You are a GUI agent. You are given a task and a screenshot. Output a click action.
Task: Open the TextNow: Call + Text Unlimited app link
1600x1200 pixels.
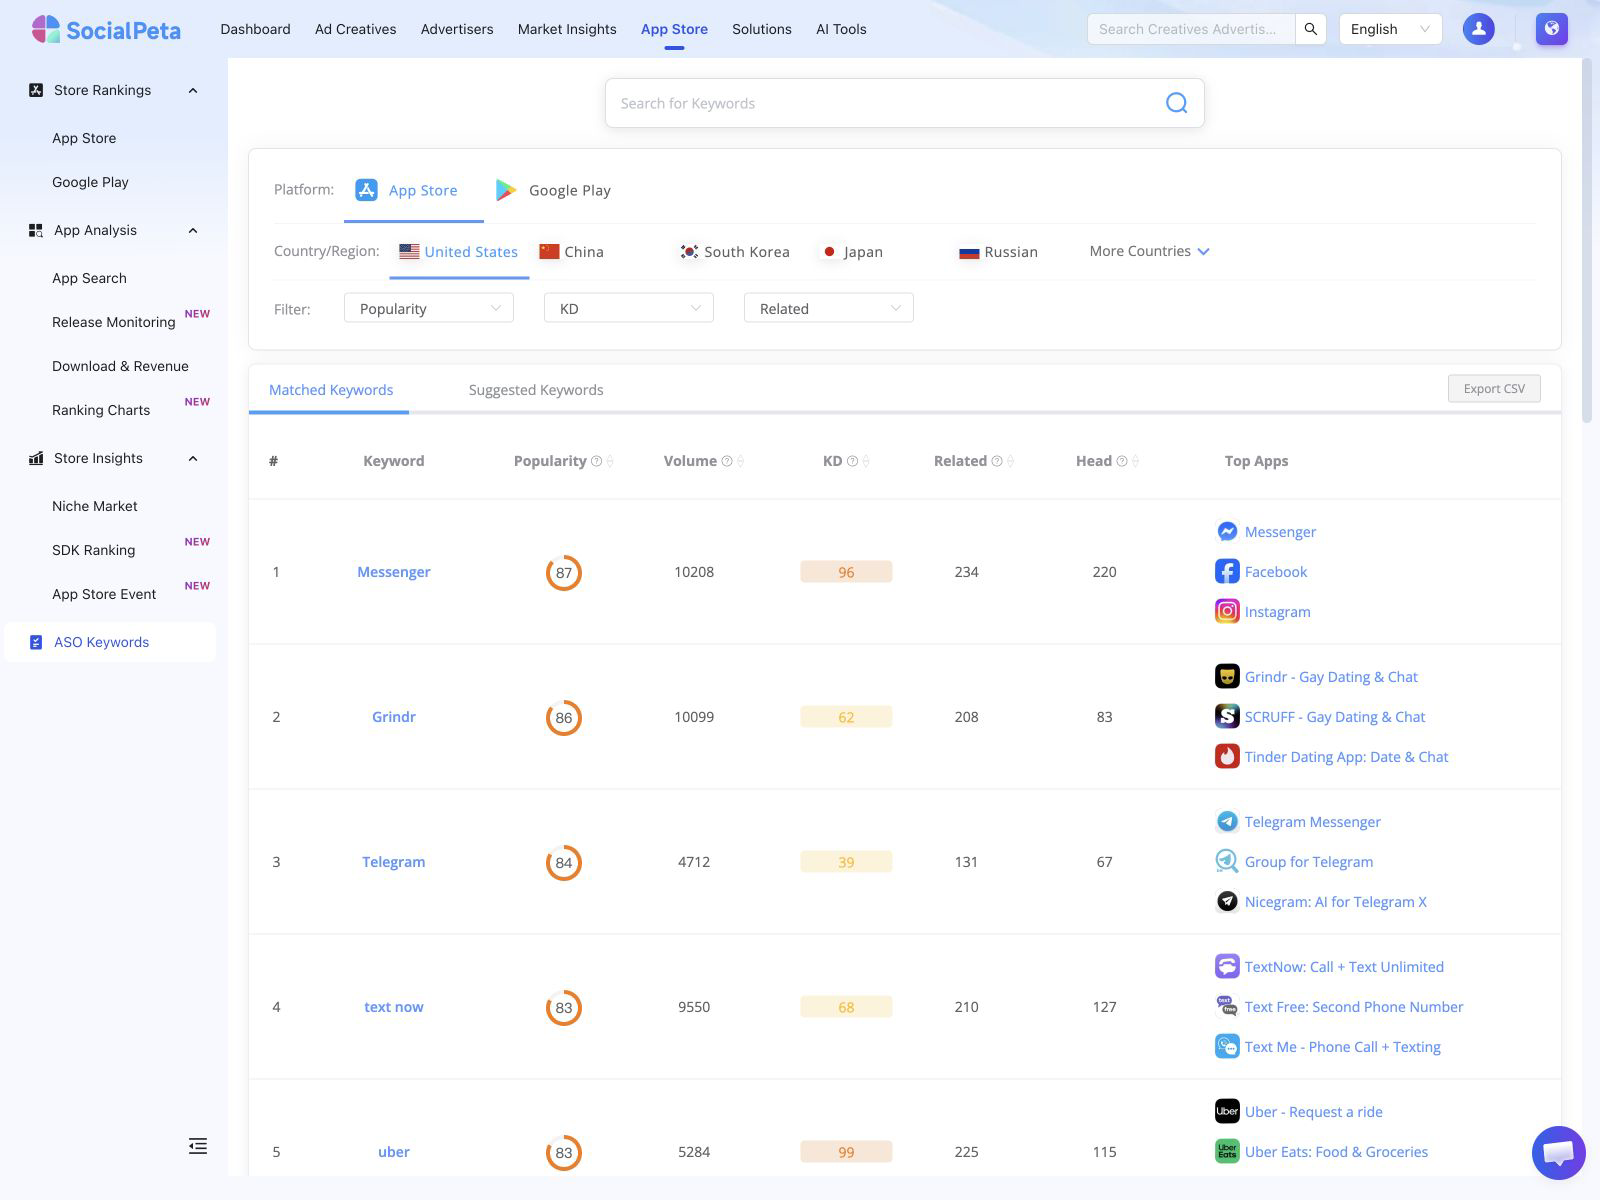click(1344, 967)
